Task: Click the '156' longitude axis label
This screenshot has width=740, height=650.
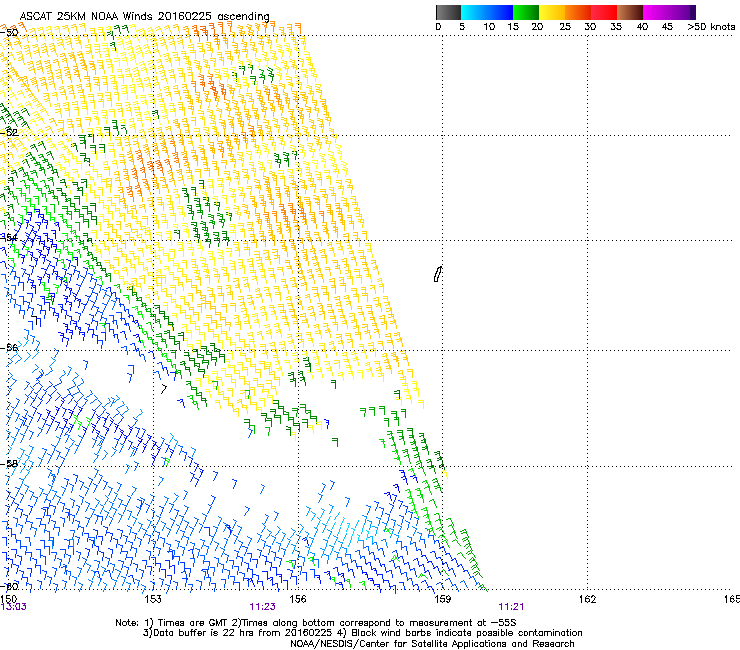Action: pos(298,599)
